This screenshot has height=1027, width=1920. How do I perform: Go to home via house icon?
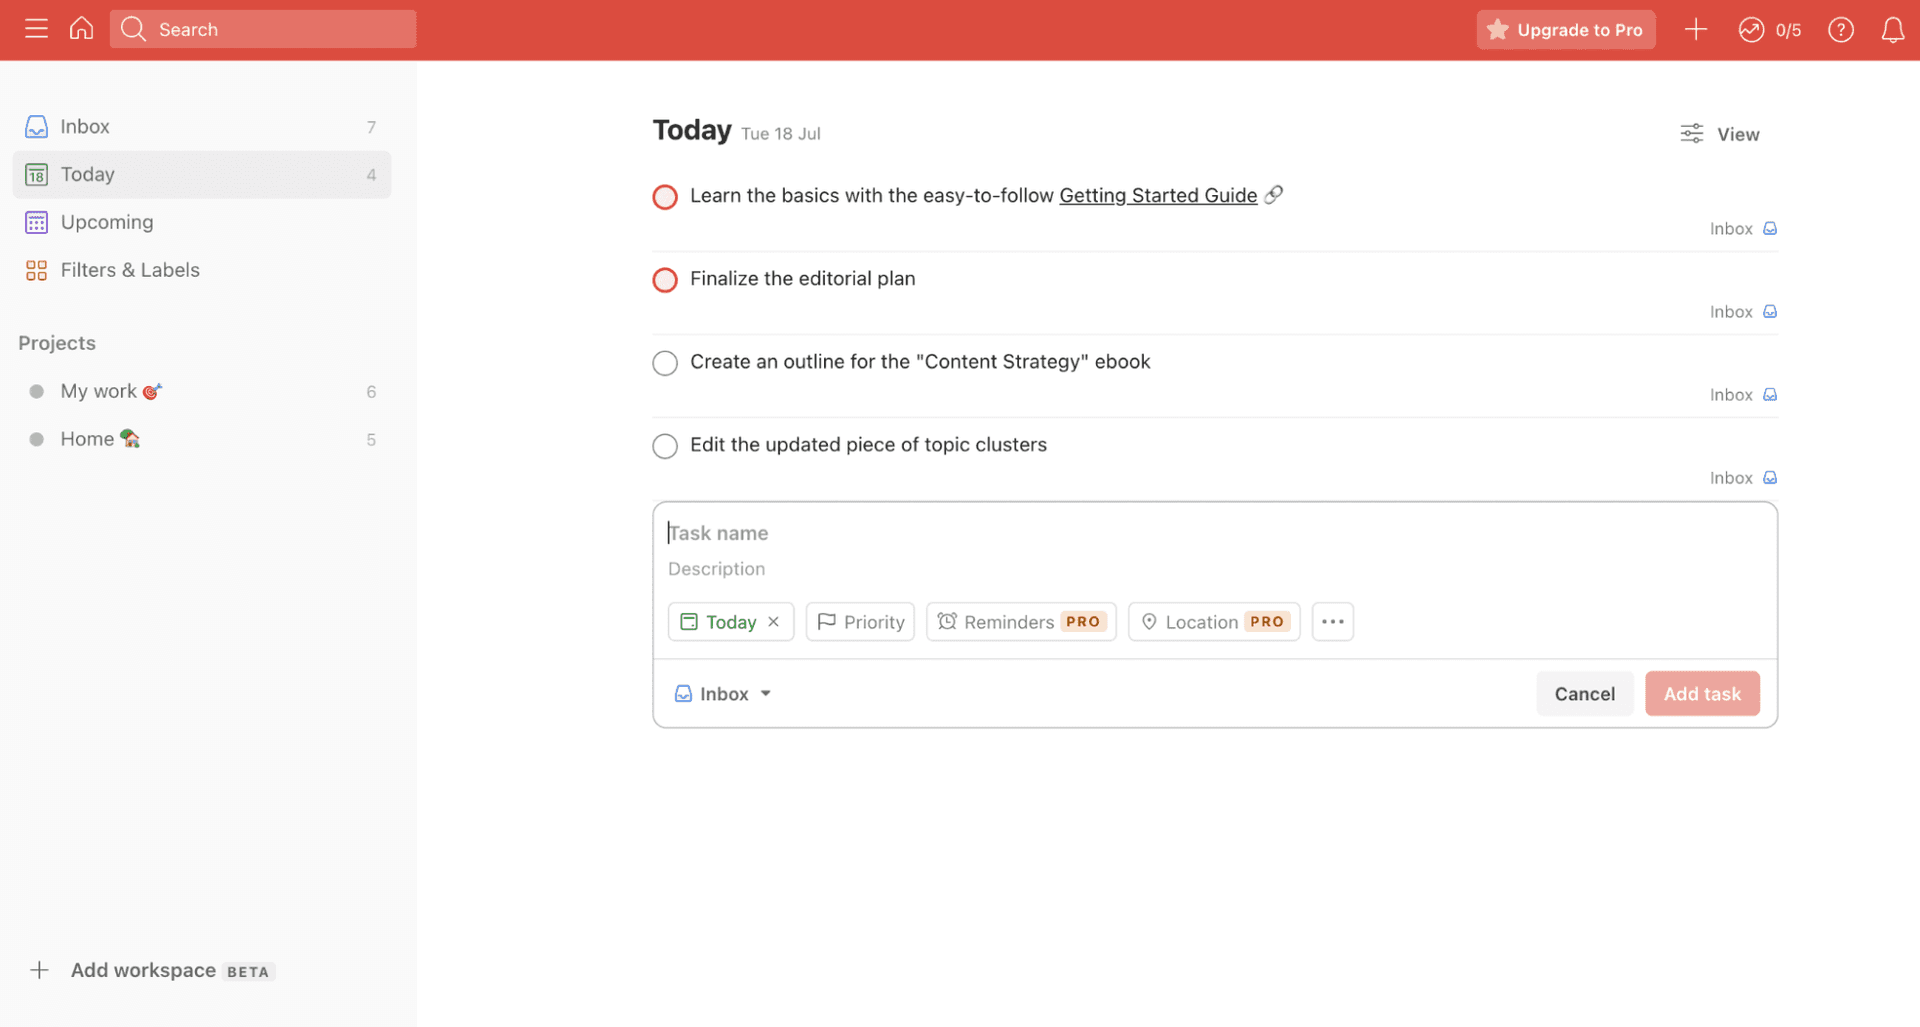click(x=81, y=29)
